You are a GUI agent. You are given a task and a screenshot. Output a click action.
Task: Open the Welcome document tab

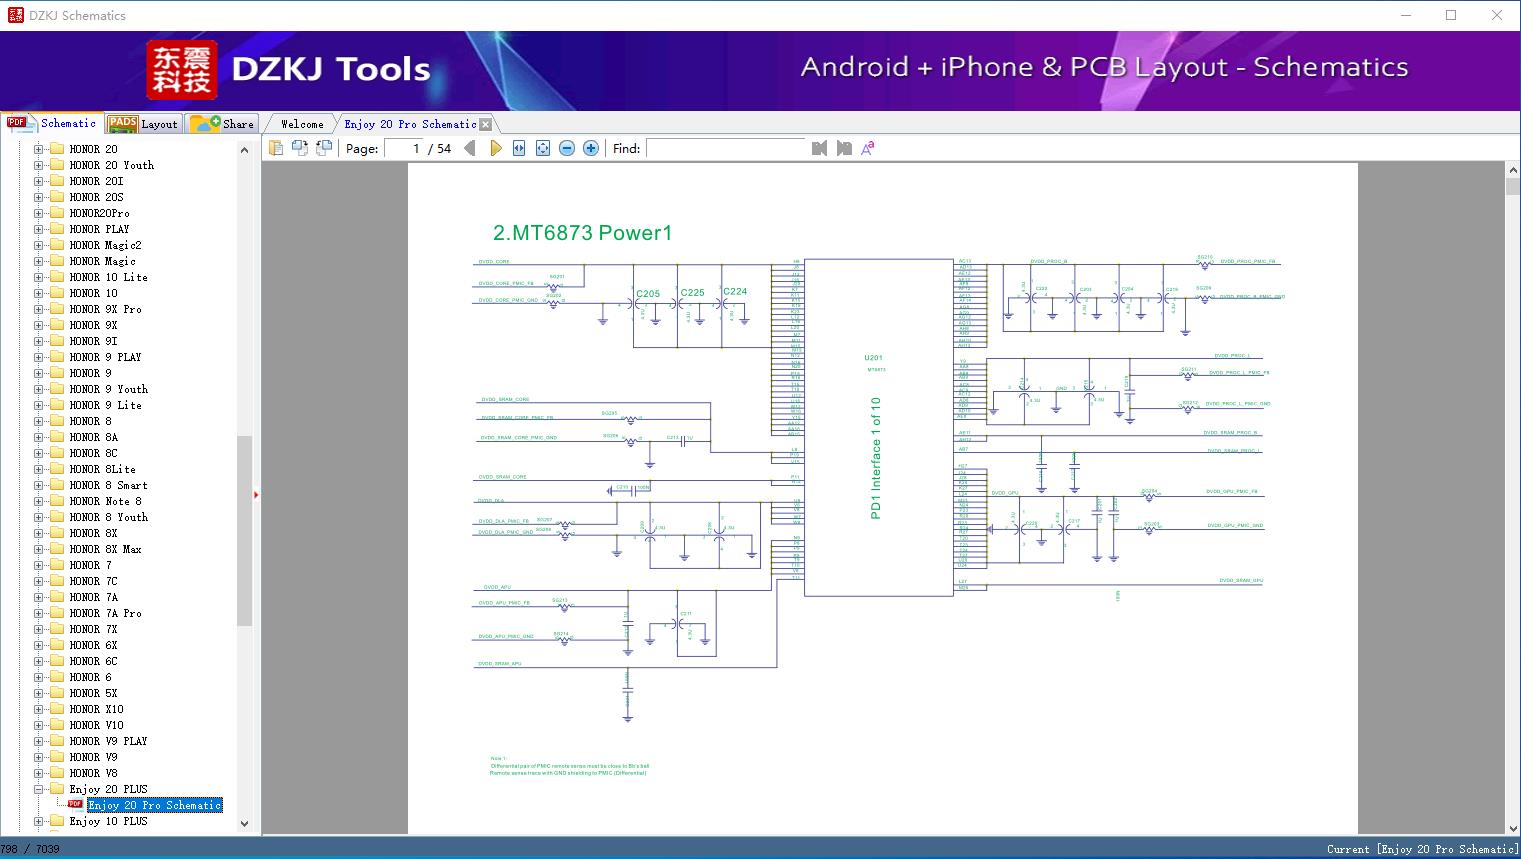pos(302,124)
